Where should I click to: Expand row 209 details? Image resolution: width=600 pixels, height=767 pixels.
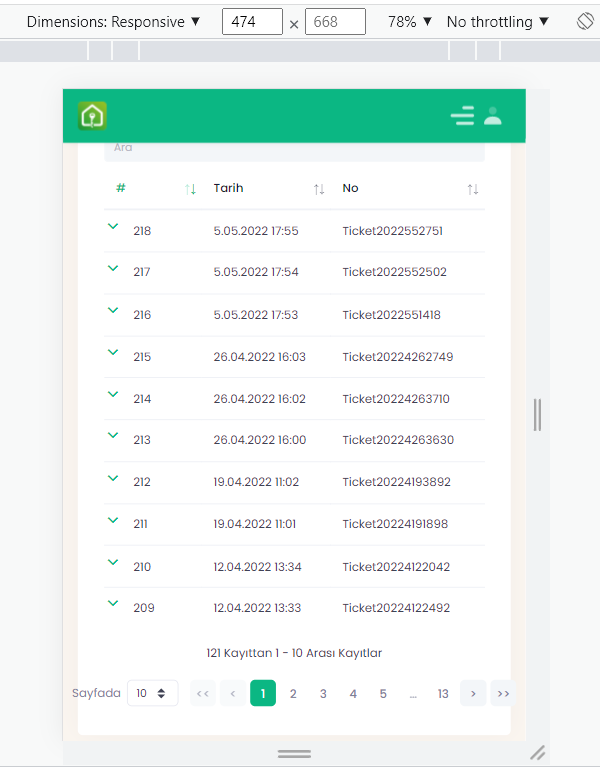[113, 603]
